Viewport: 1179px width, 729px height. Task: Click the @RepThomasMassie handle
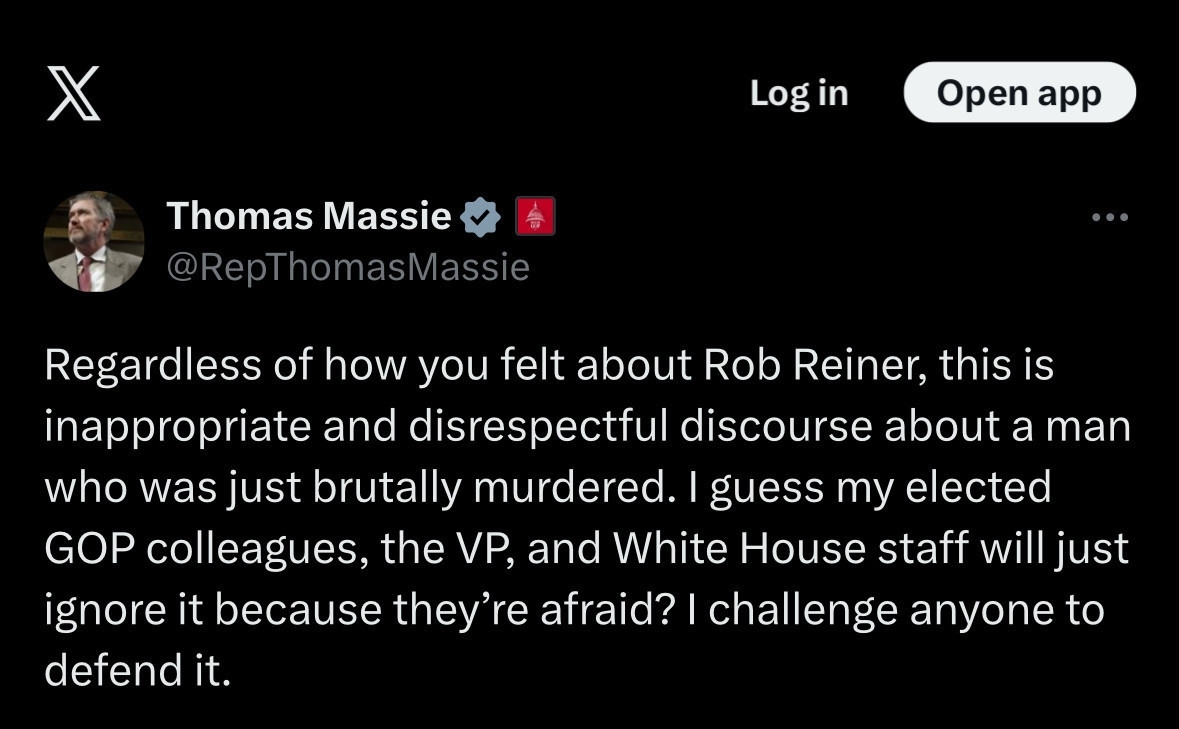point(347,267)
